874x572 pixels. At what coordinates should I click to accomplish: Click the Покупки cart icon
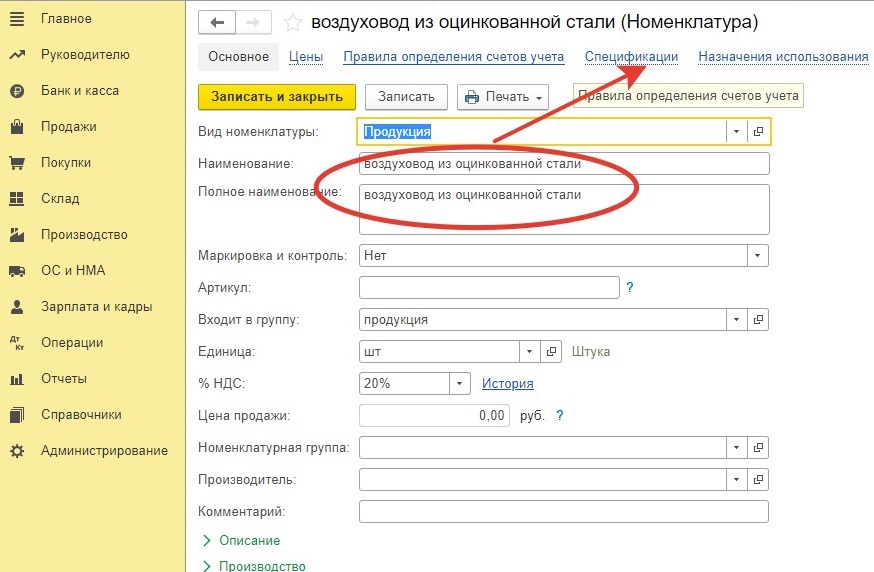coord(17,163)
